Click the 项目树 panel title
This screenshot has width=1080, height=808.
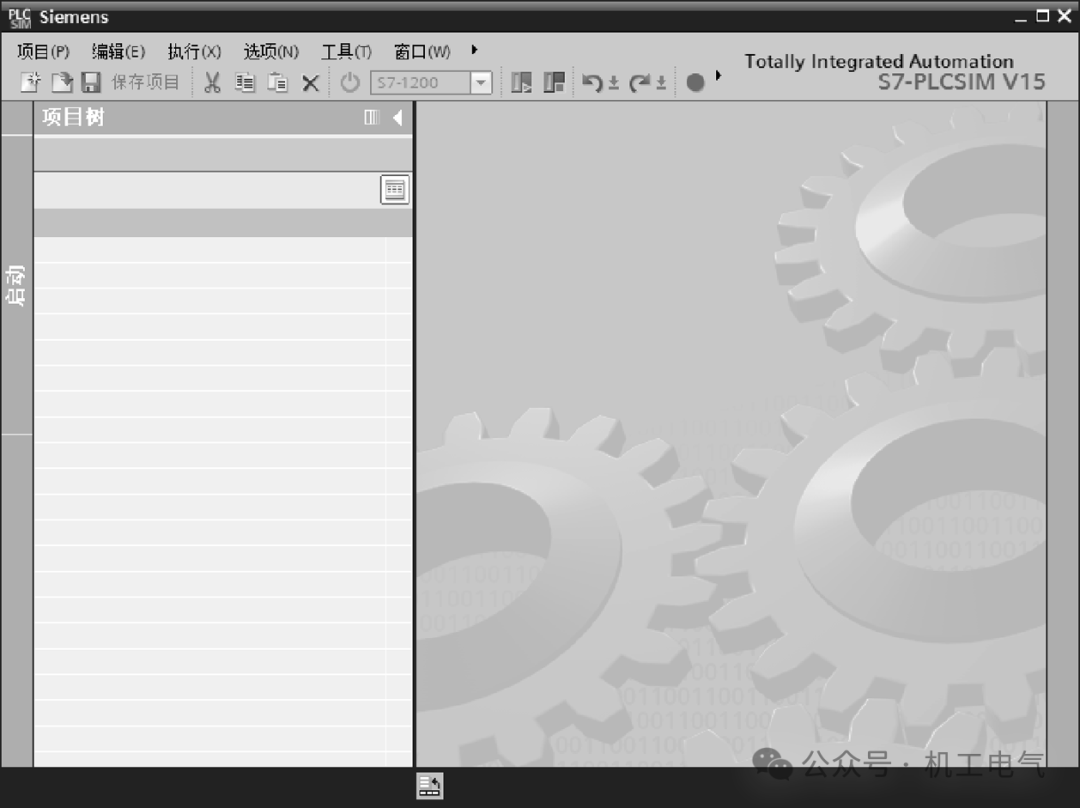(73, 117)
